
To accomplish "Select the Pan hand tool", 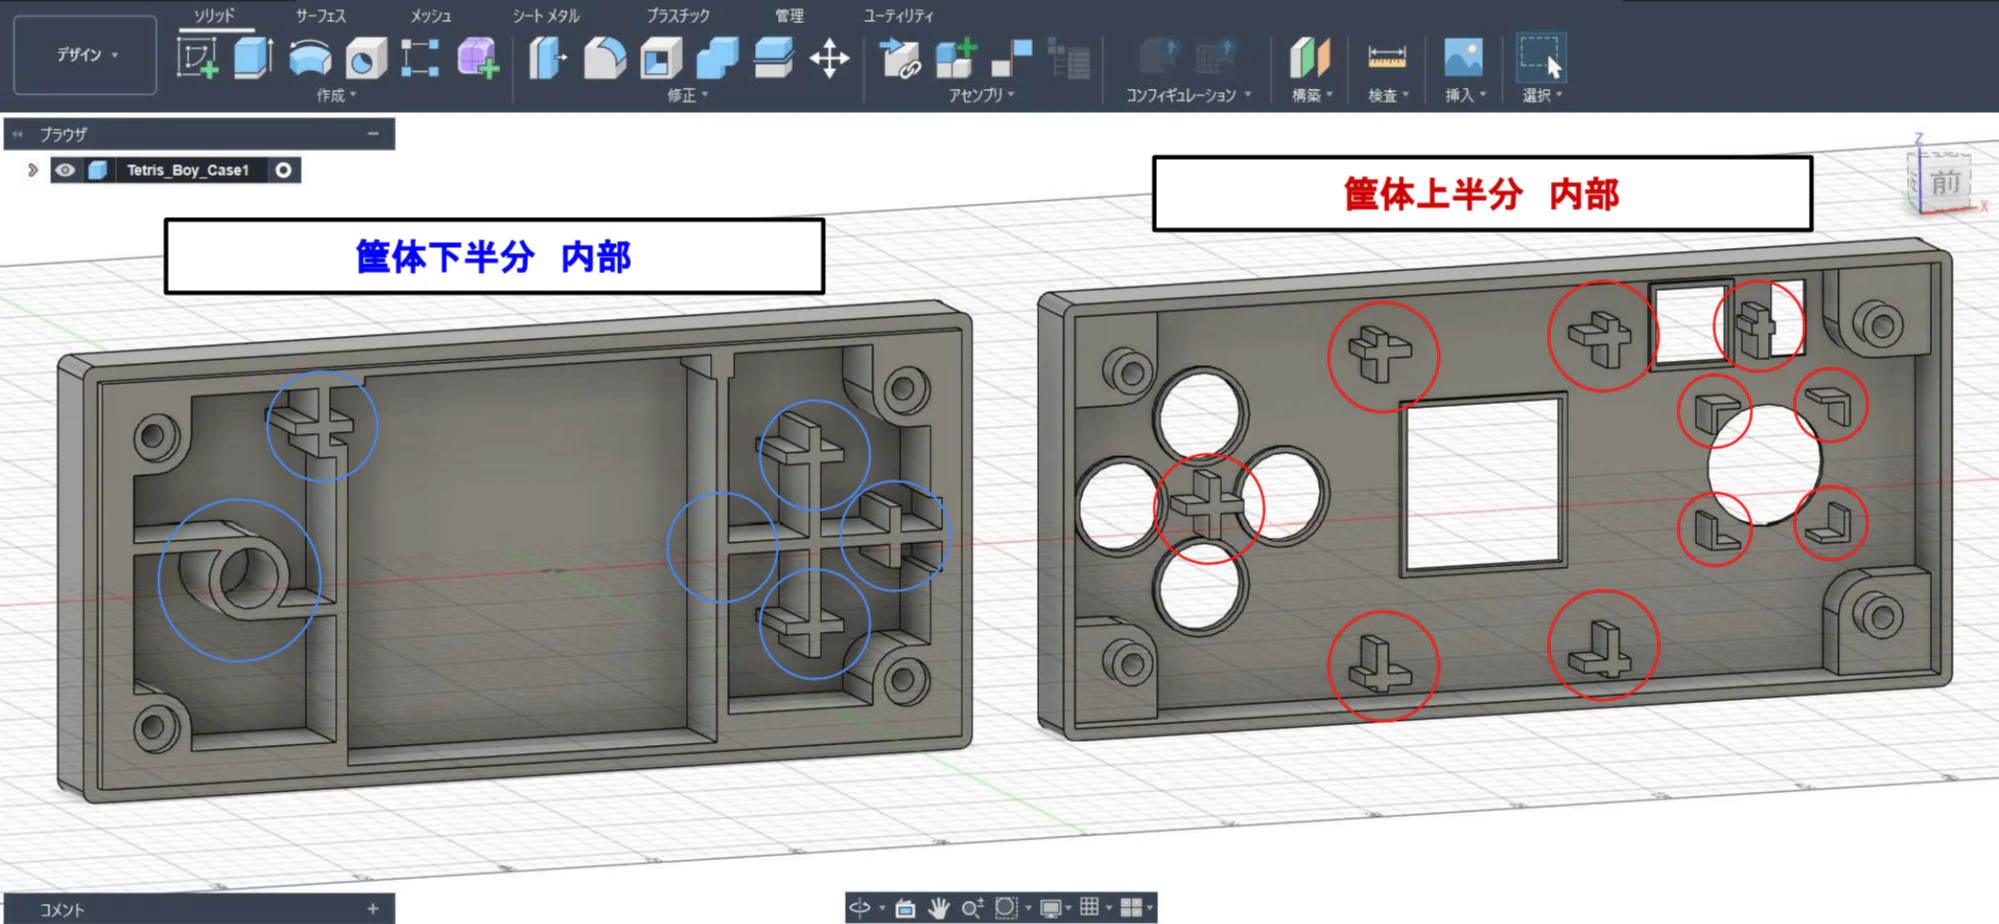I will [938, 907].
